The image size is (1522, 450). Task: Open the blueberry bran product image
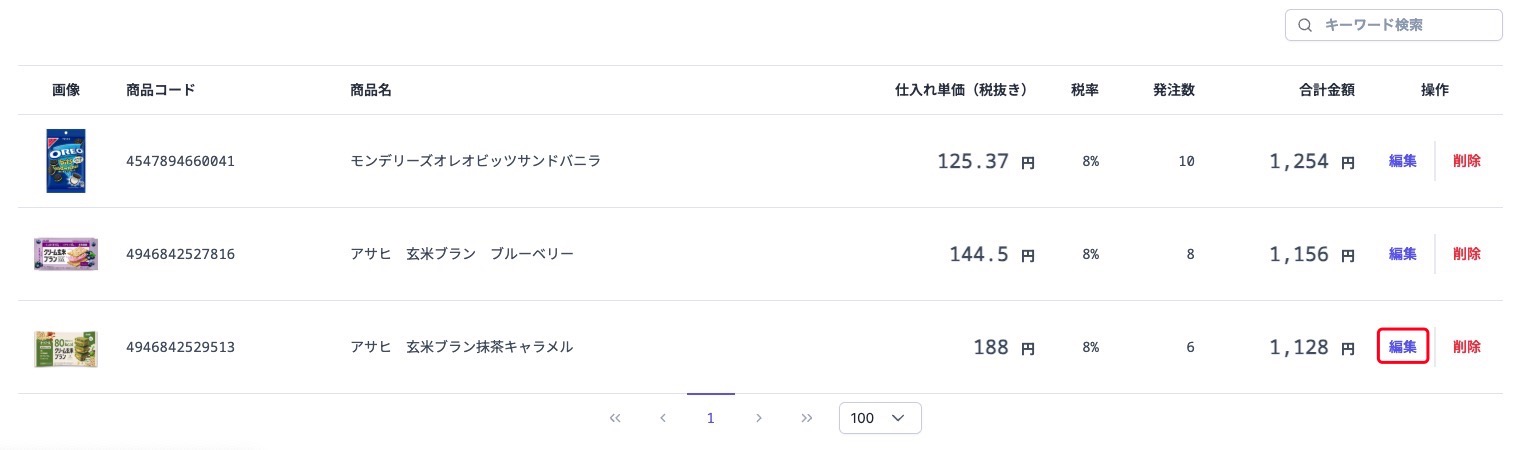(66, 254)
